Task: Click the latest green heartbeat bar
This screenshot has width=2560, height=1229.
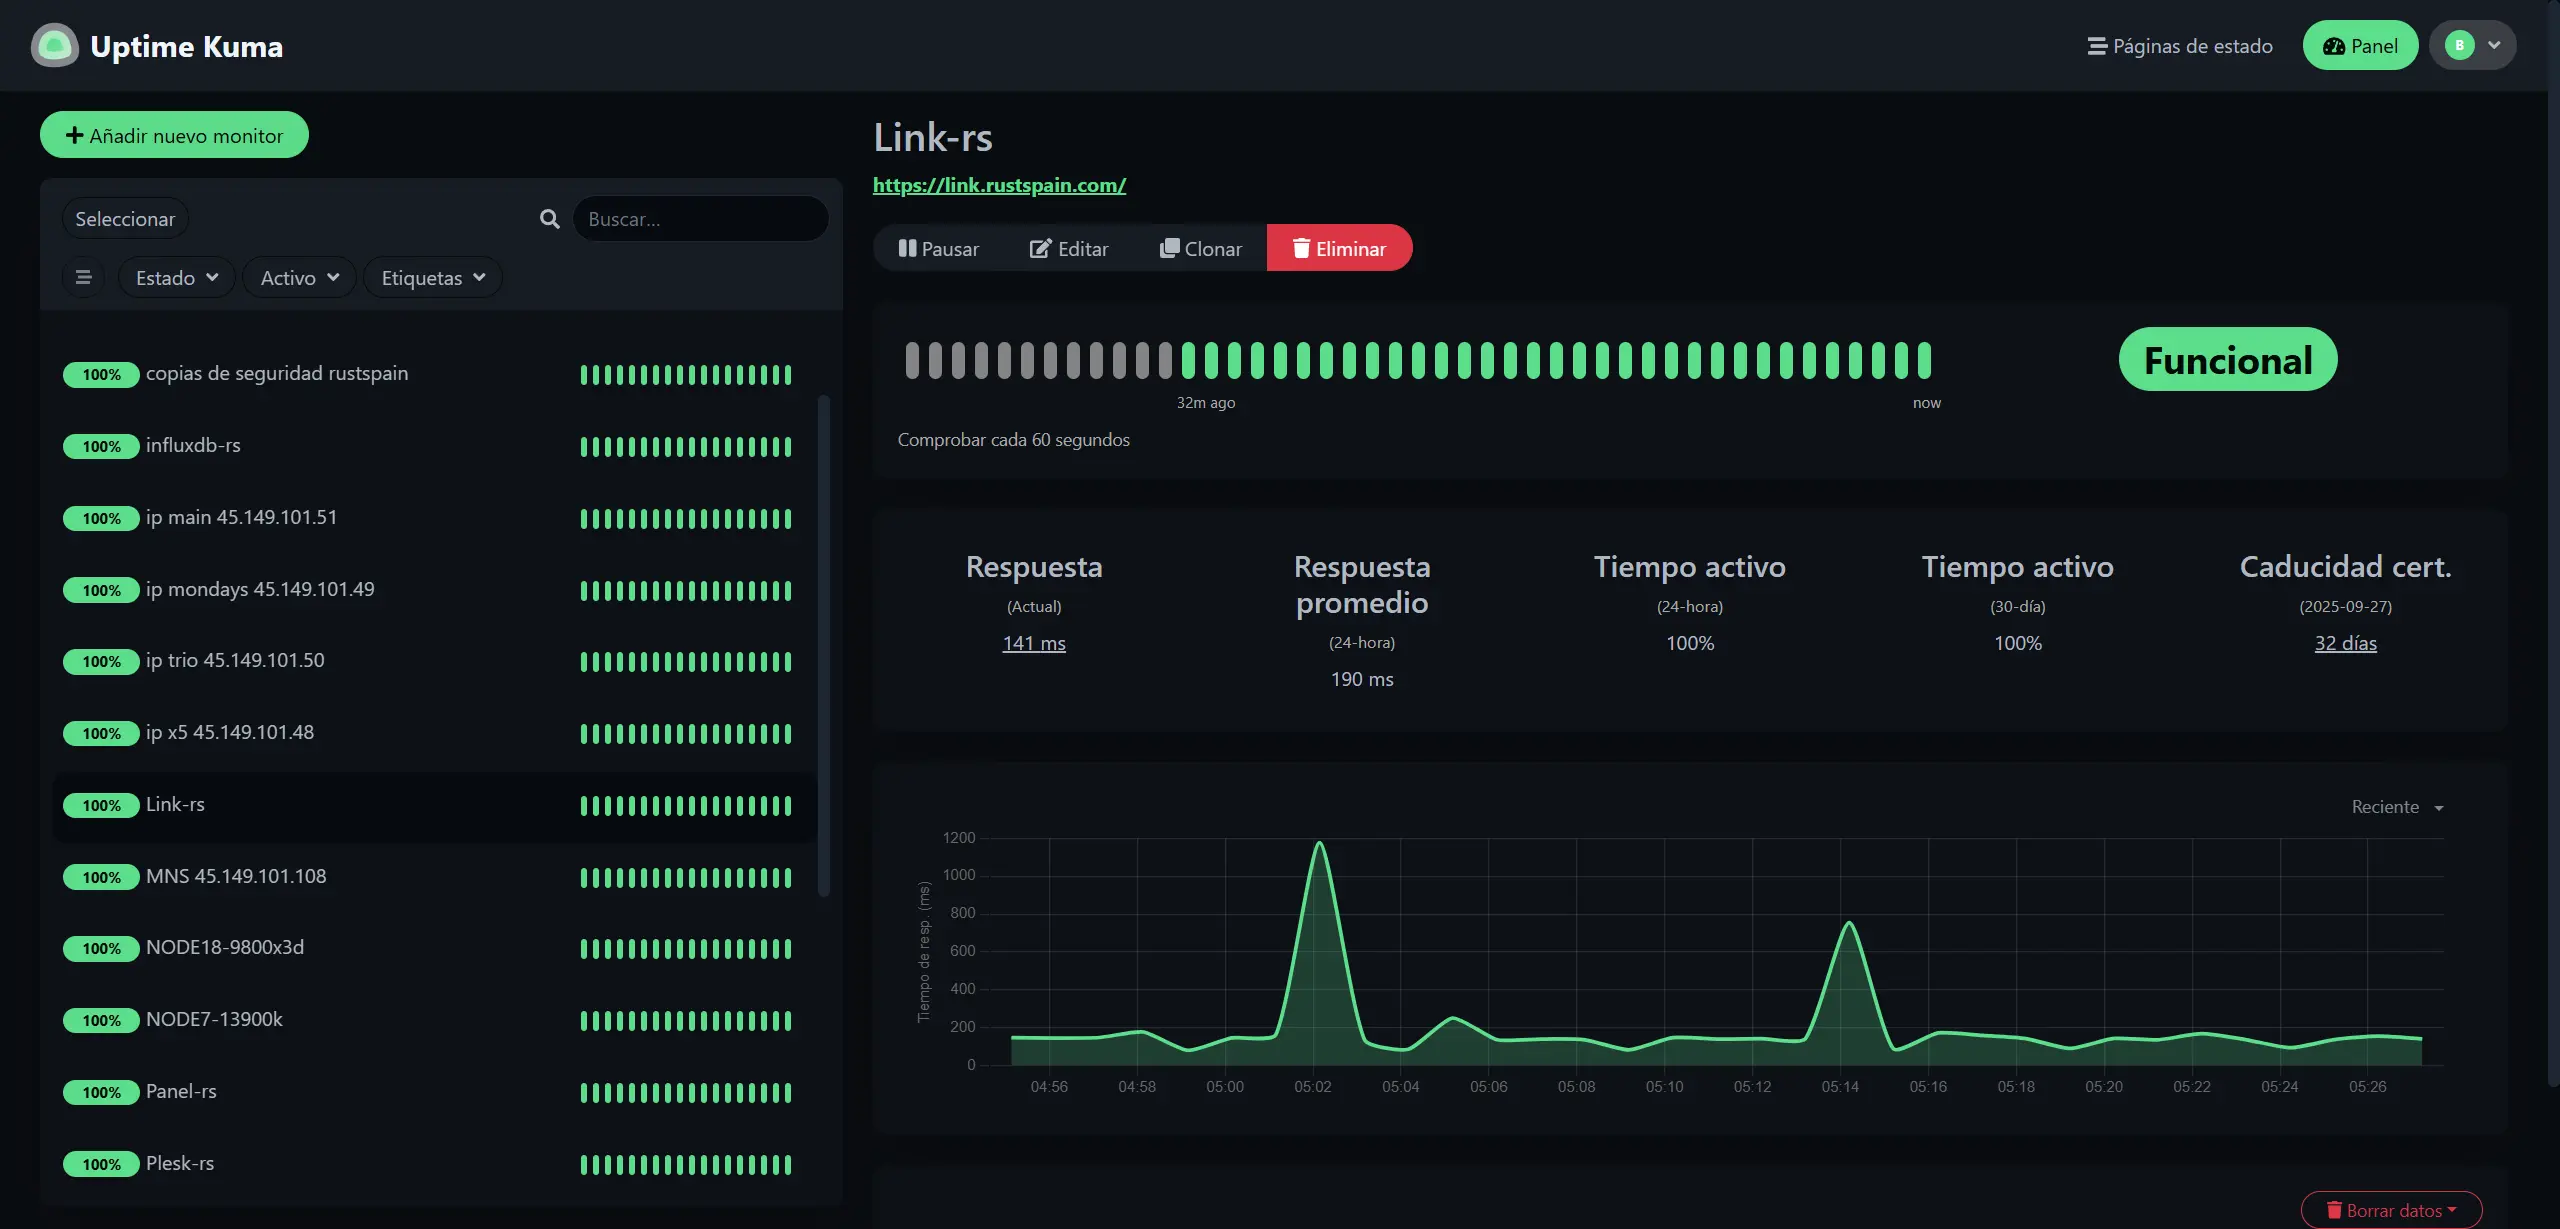Action: click(x=1925, y=360)
